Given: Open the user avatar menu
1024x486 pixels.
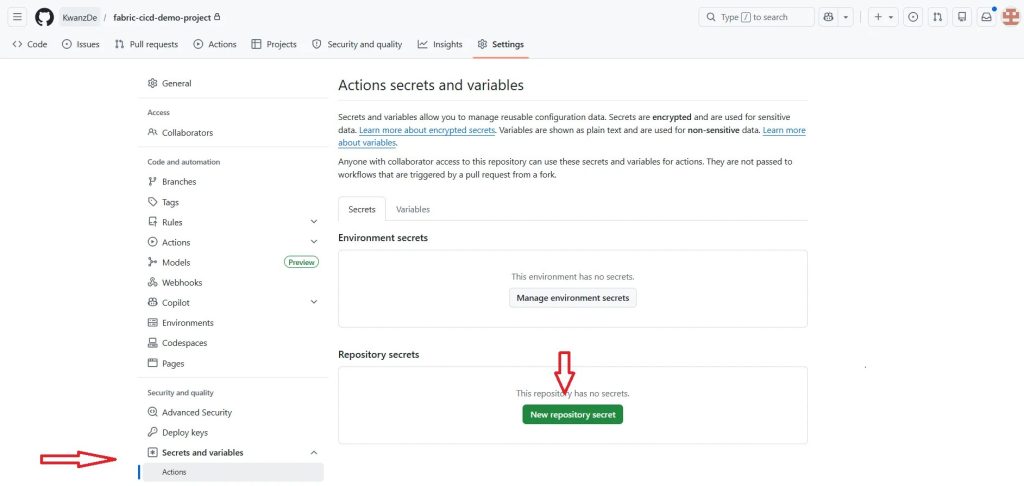Looking at the screenshot, I should [1010, 17].
